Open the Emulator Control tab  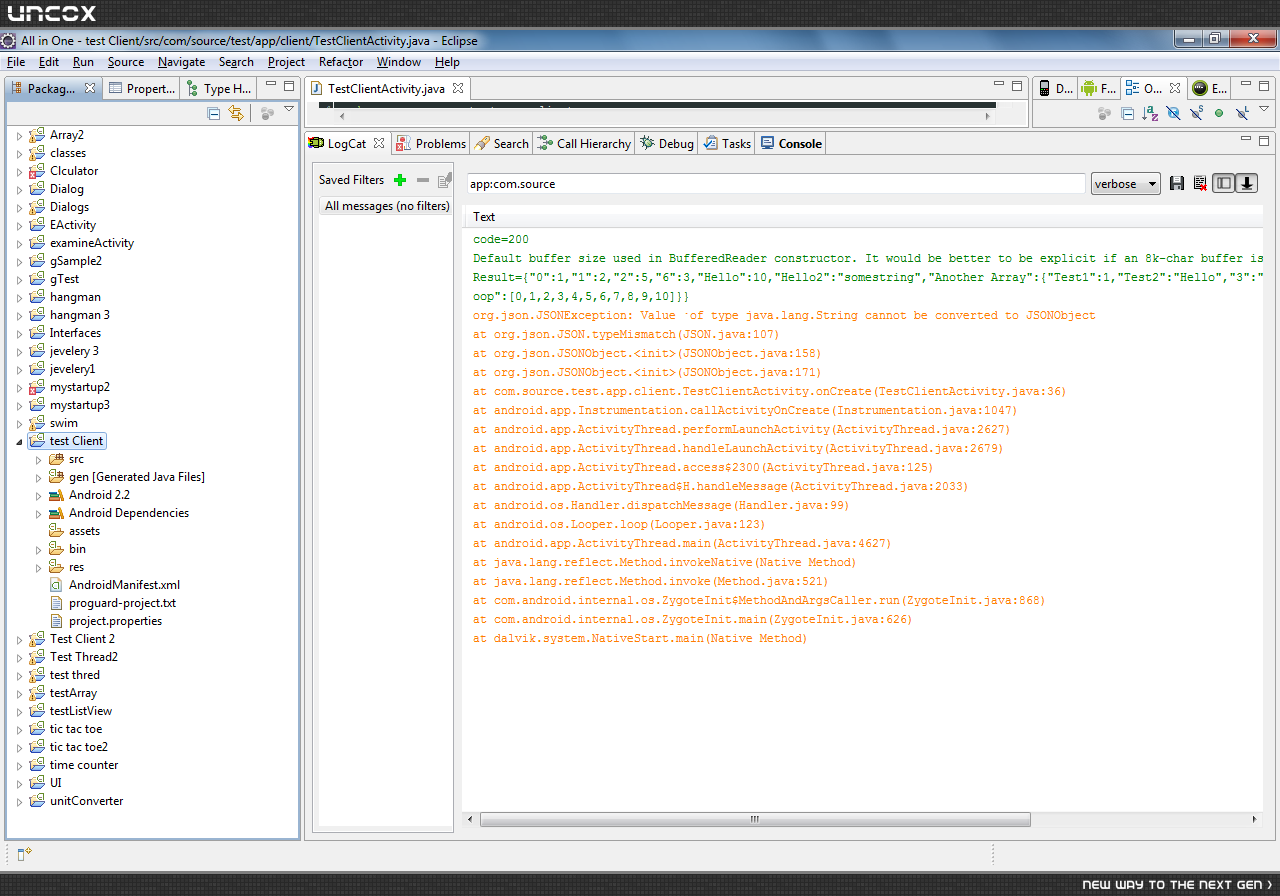point(1209,88)
